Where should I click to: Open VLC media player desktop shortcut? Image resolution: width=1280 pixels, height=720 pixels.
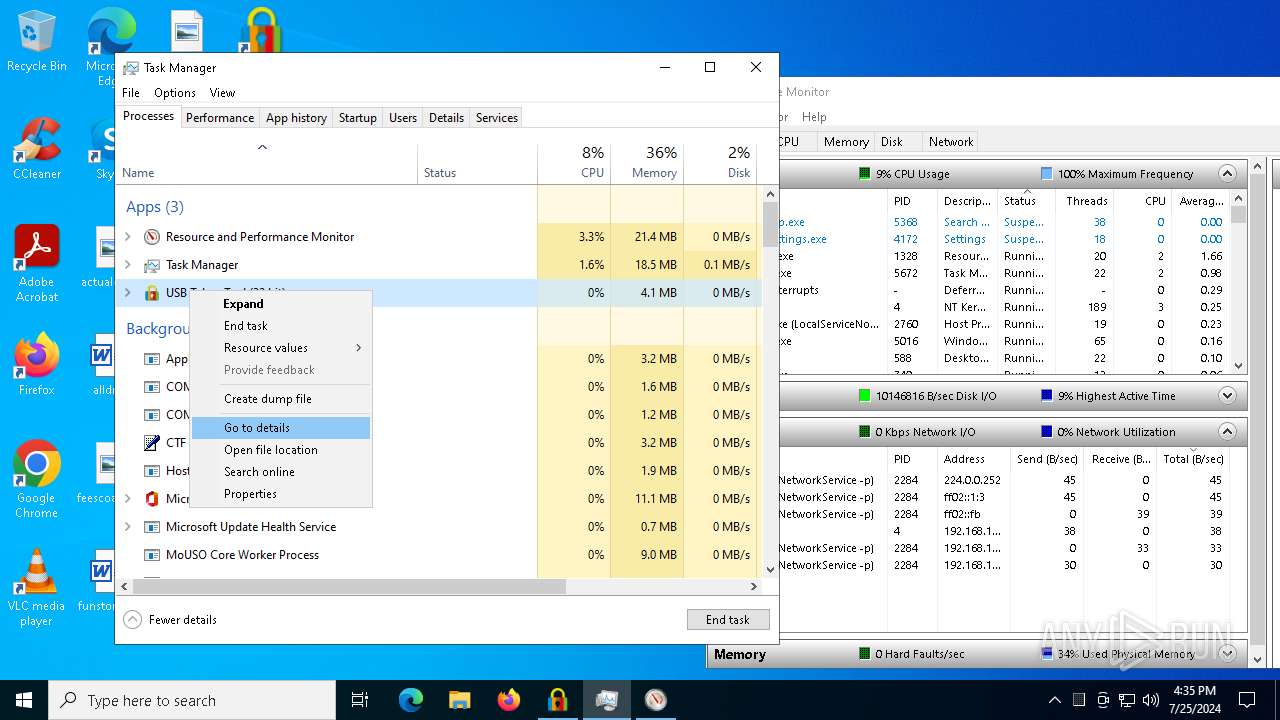tap(37, 588)
